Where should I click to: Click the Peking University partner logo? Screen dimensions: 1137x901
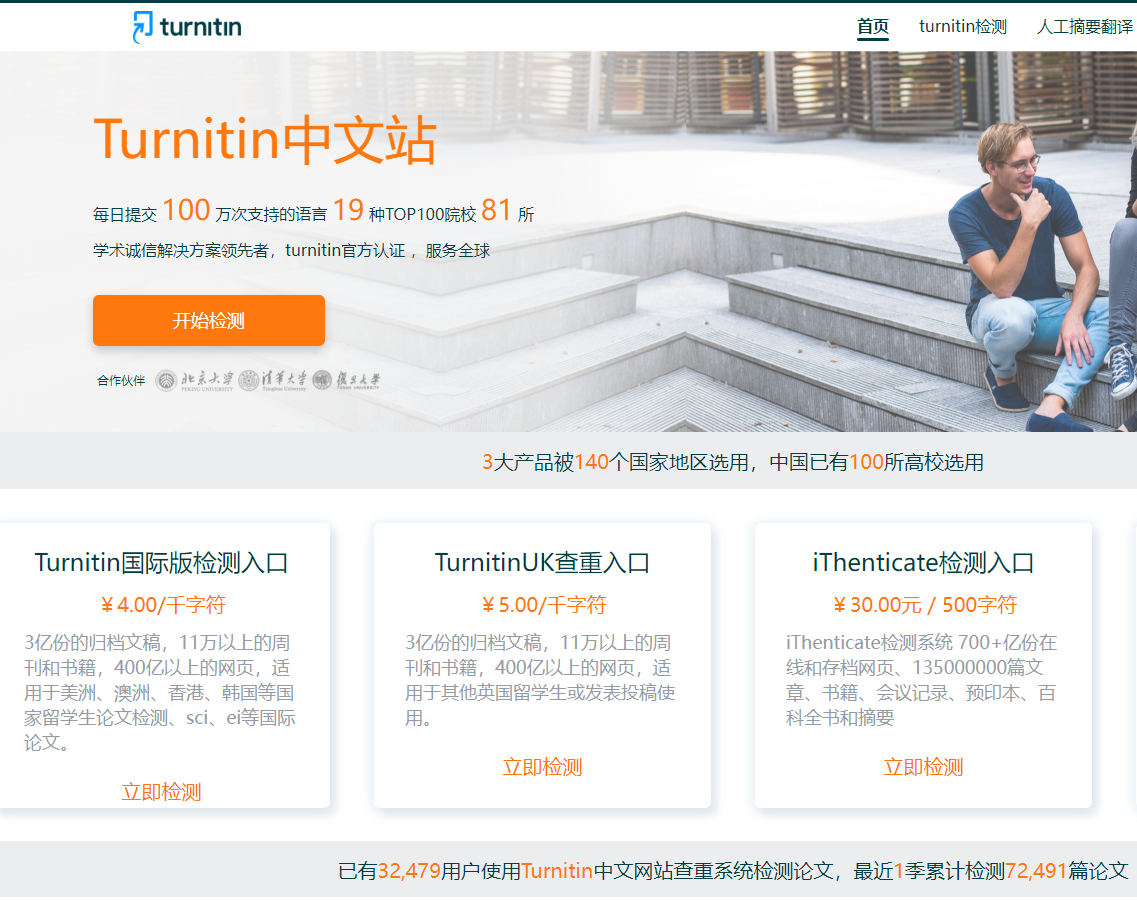pos(195,380)
